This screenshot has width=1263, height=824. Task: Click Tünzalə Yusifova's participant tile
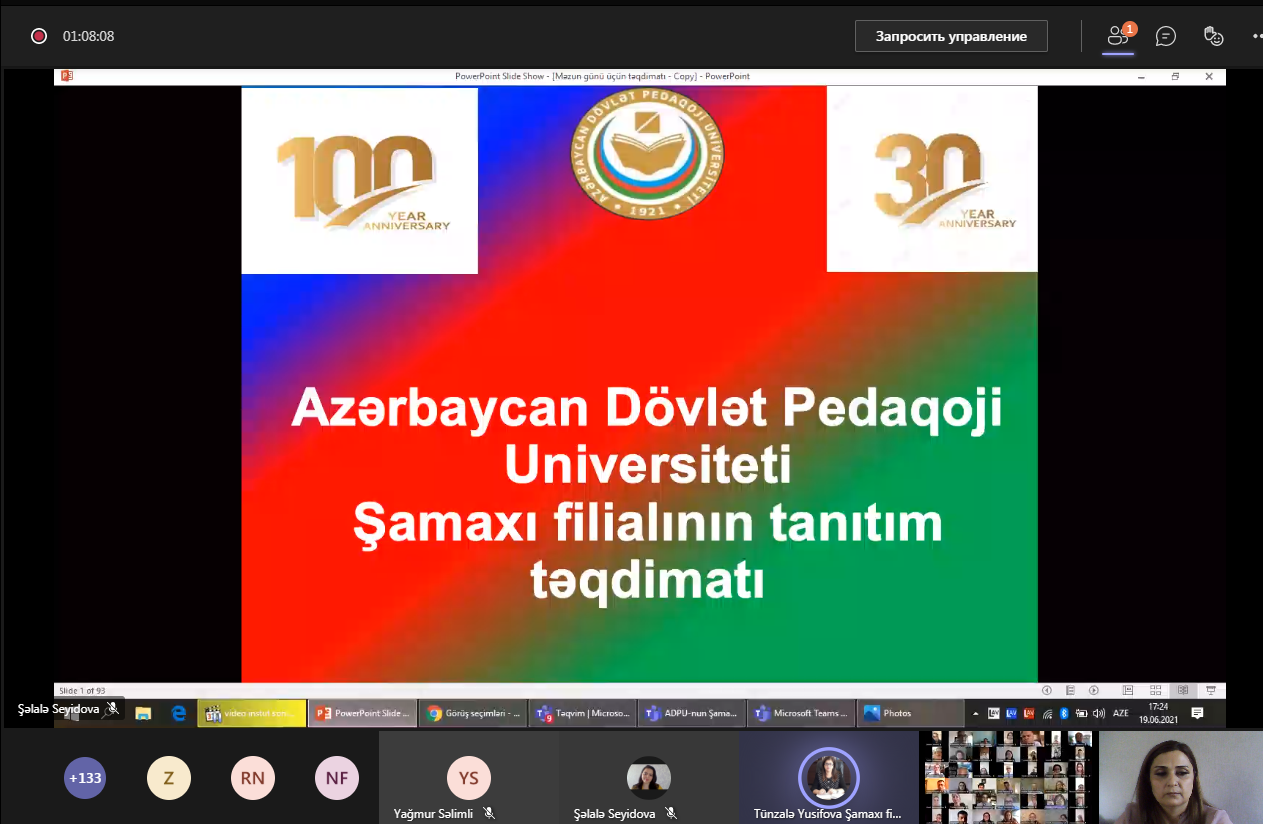tap(828, 778)
